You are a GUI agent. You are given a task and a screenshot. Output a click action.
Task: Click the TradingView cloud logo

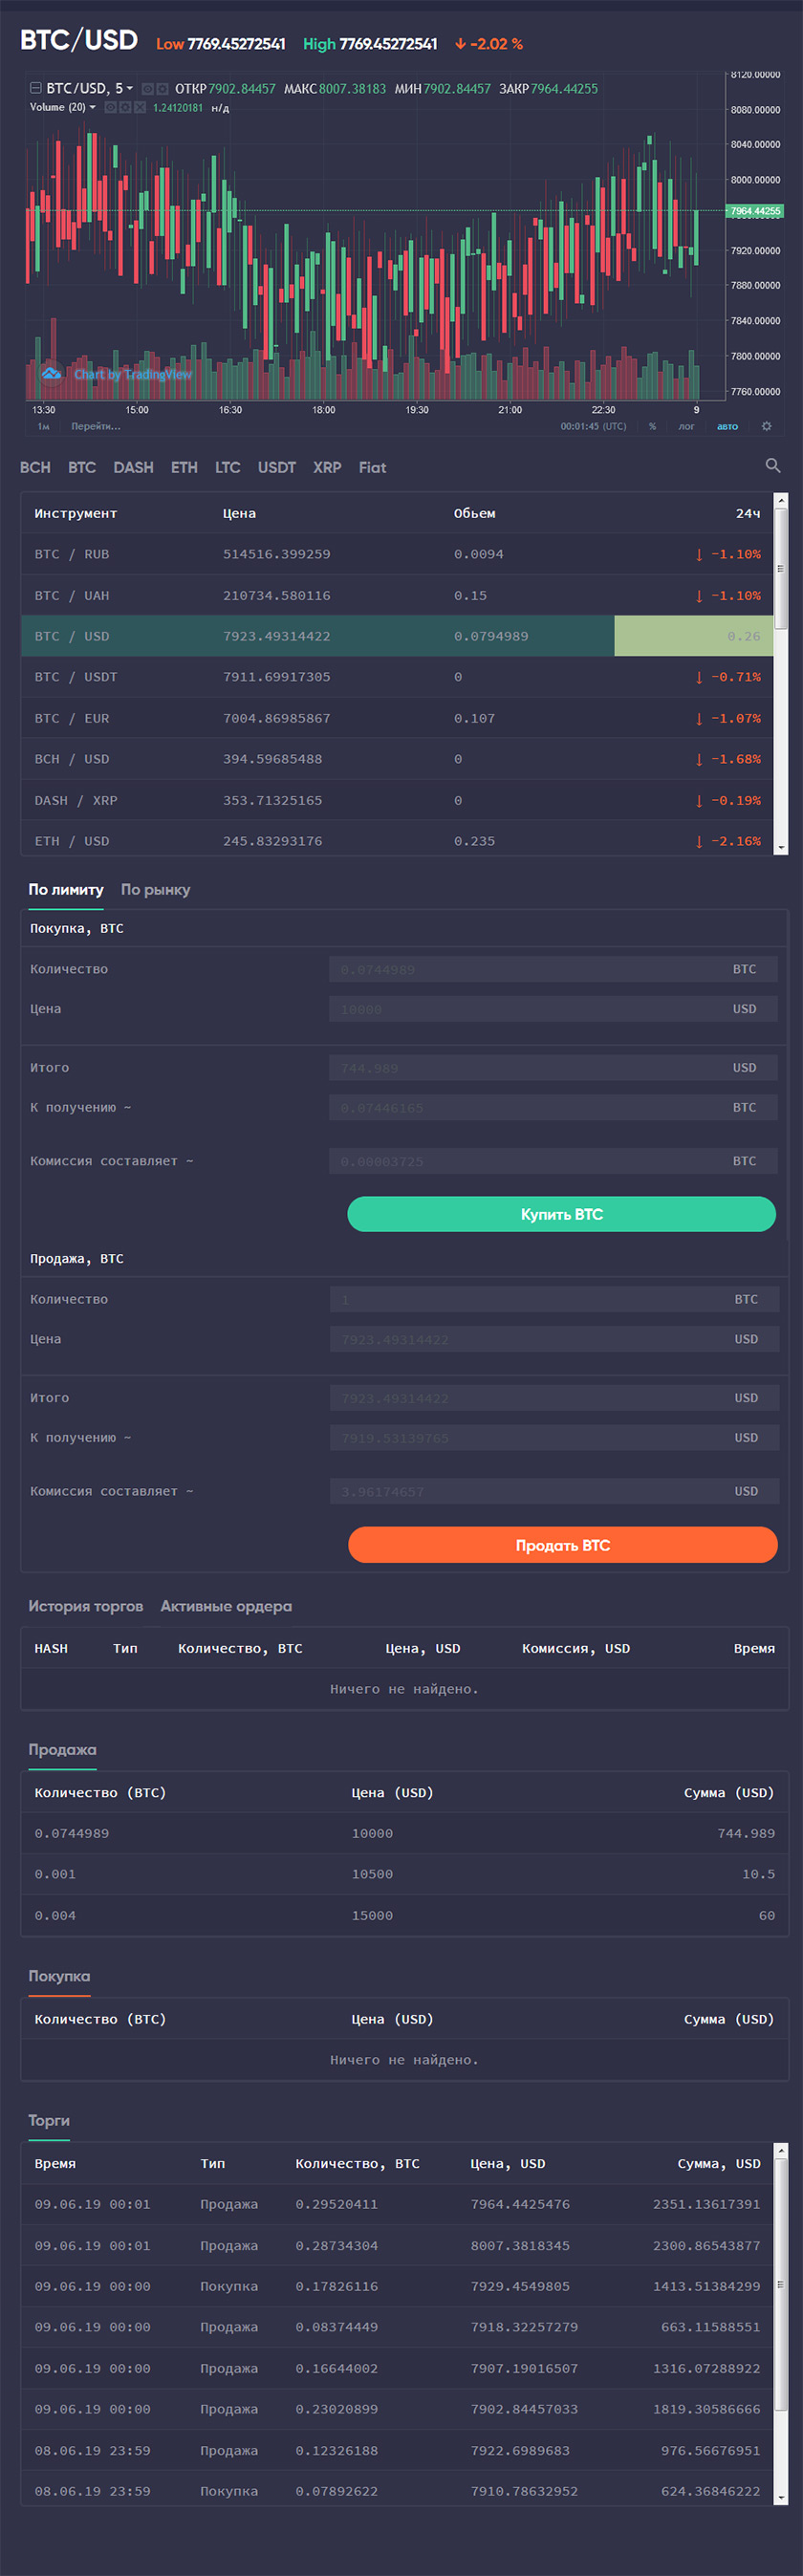[x=51, y=374]
